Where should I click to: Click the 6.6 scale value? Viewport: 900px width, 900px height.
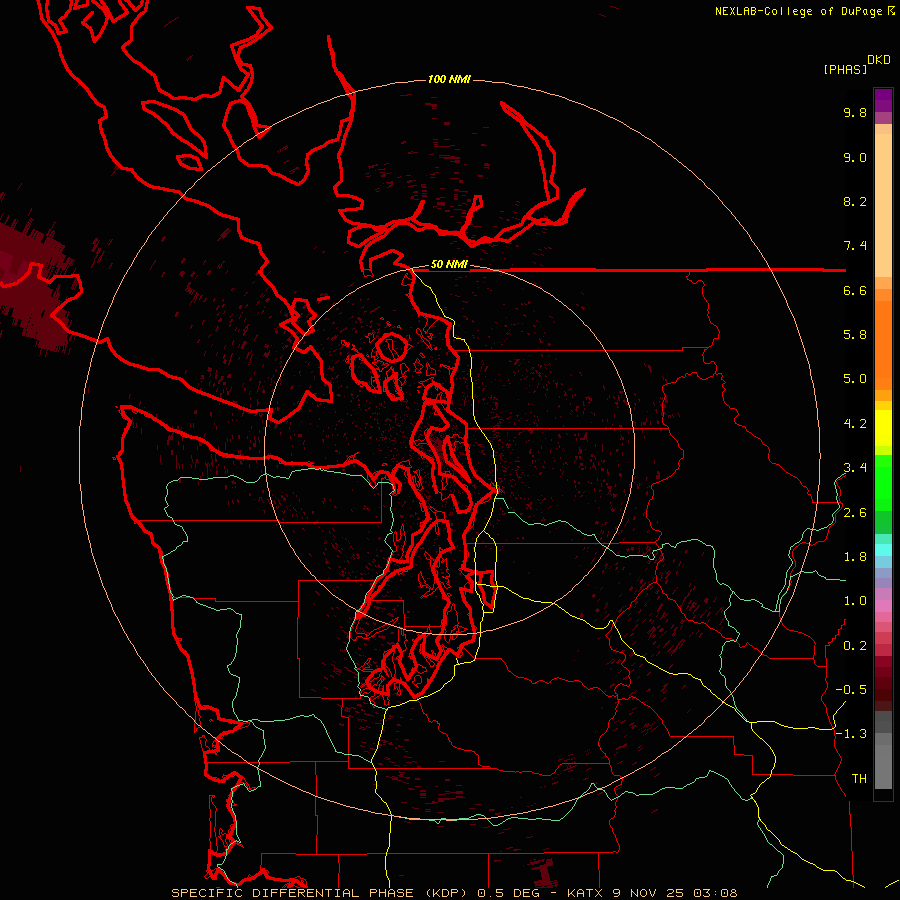855,290
